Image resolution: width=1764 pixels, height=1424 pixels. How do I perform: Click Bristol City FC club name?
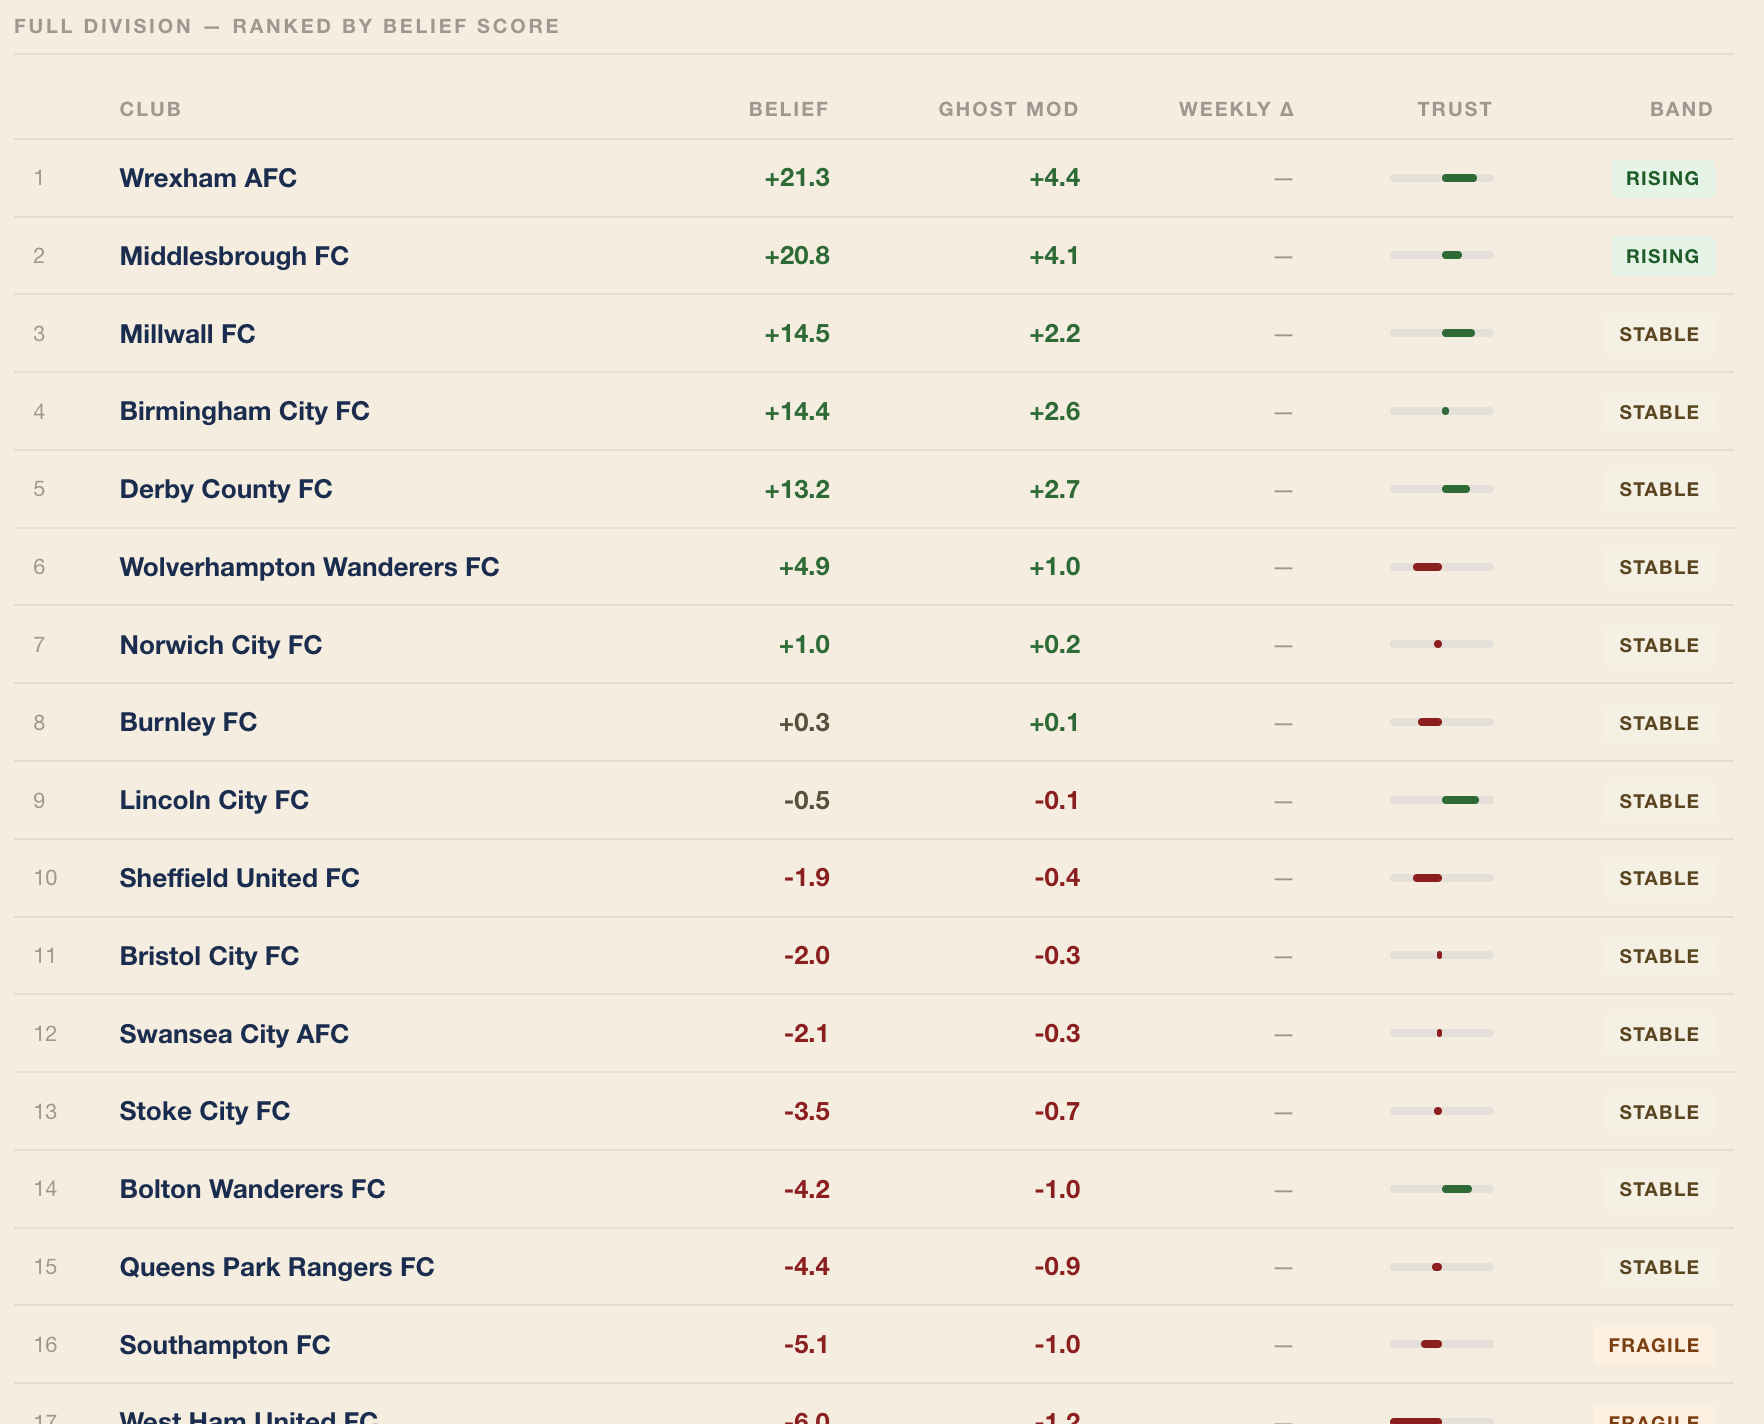(209, 956)
